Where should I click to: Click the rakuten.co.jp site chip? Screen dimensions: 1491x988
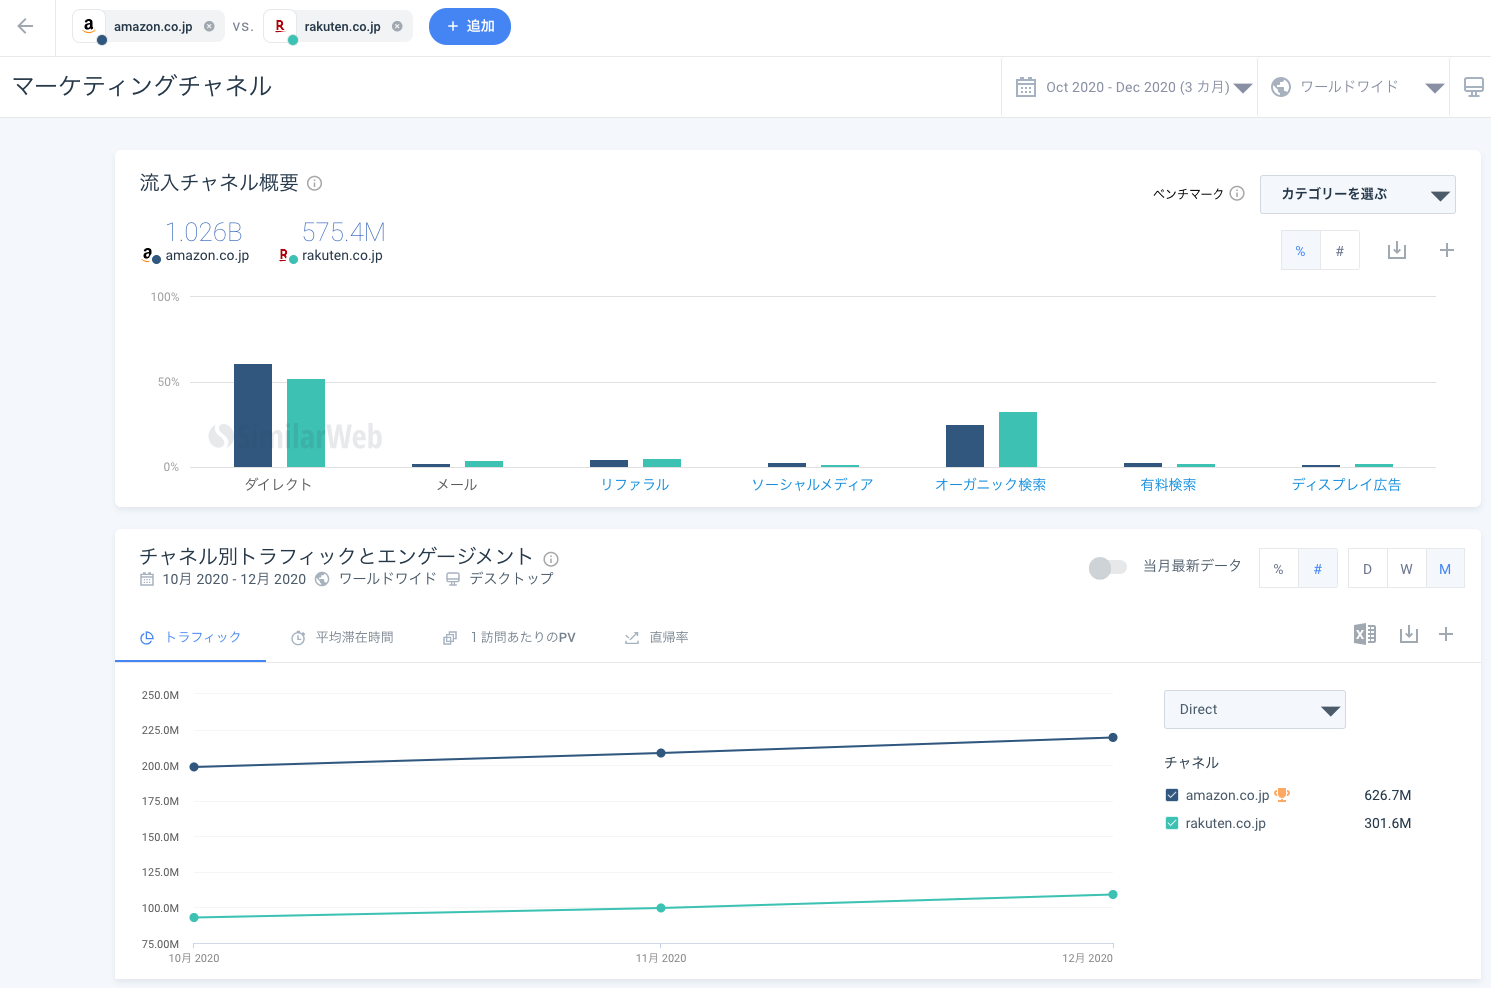[338, 27]
